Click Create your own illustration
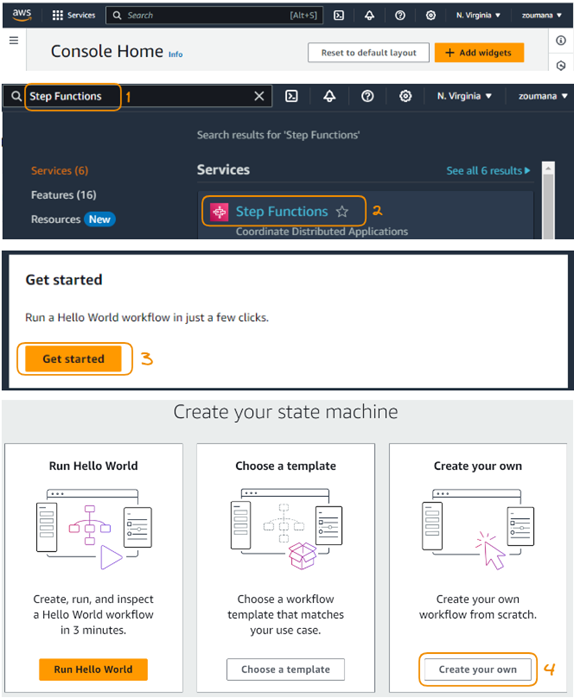 (478, 529)
